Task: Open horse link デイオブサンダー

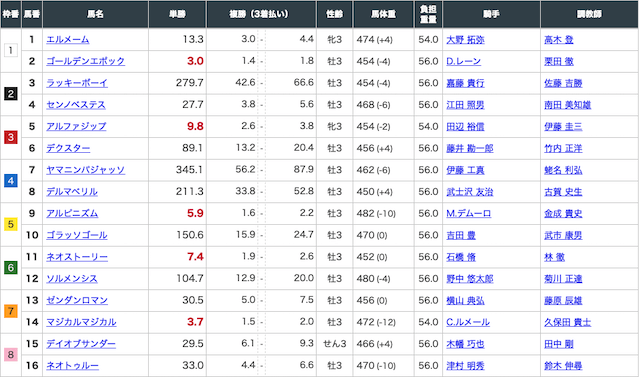Action: click(81, 344)
